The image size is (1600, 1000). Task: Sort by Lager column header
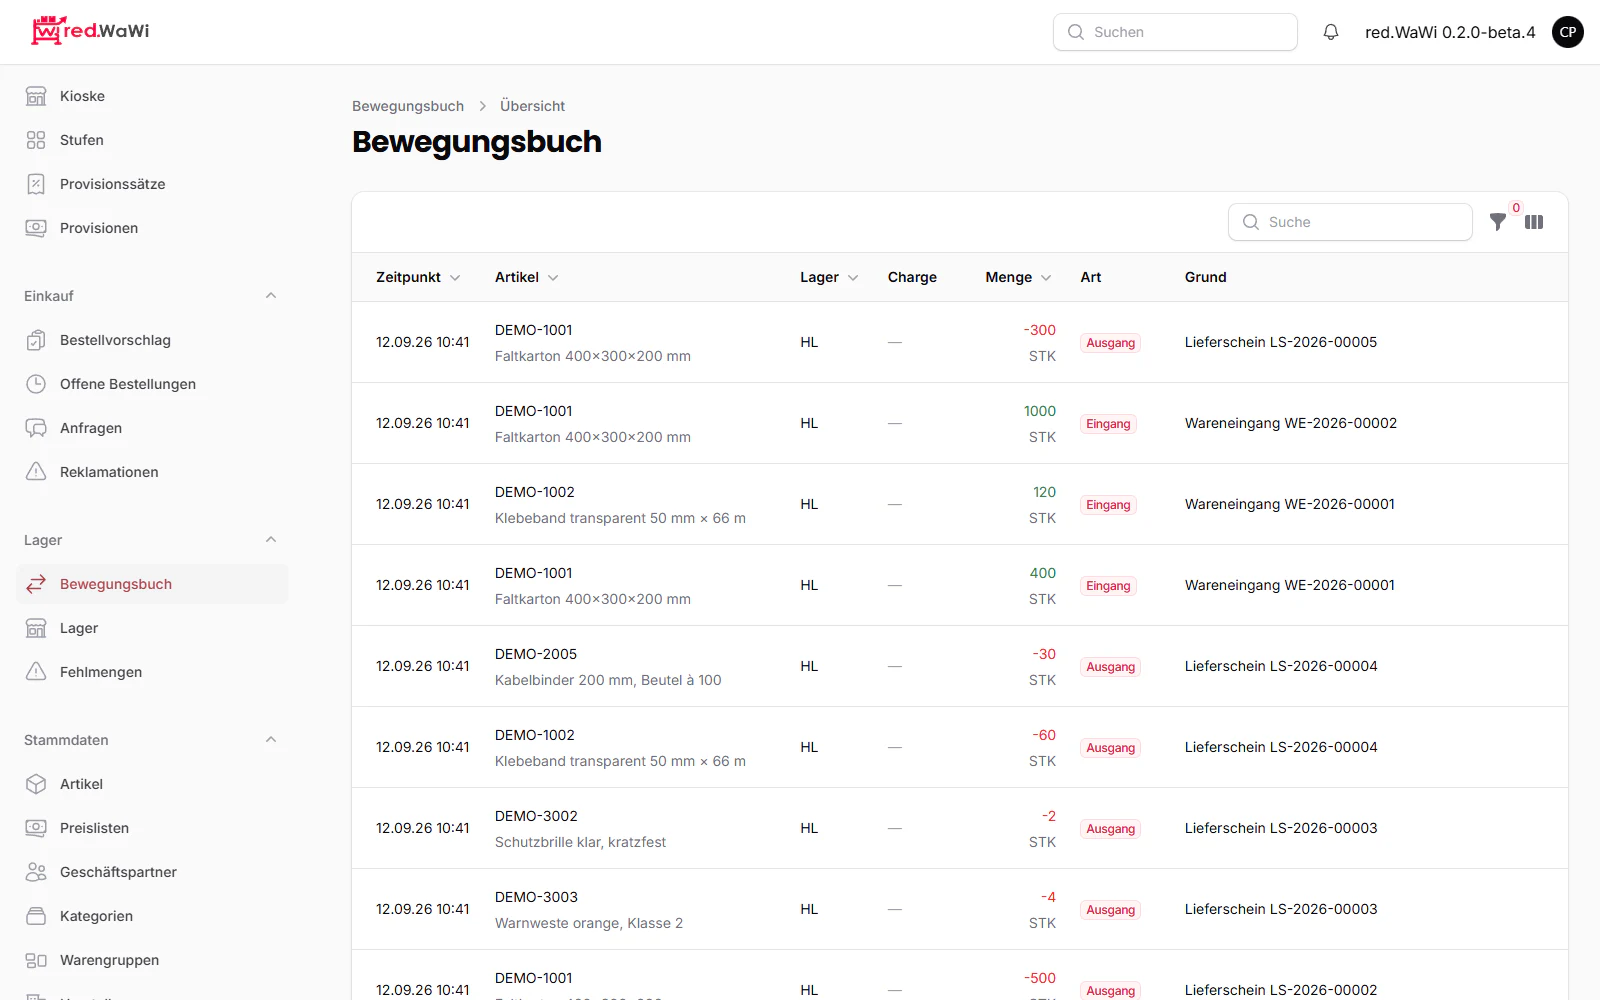(829, 277)
